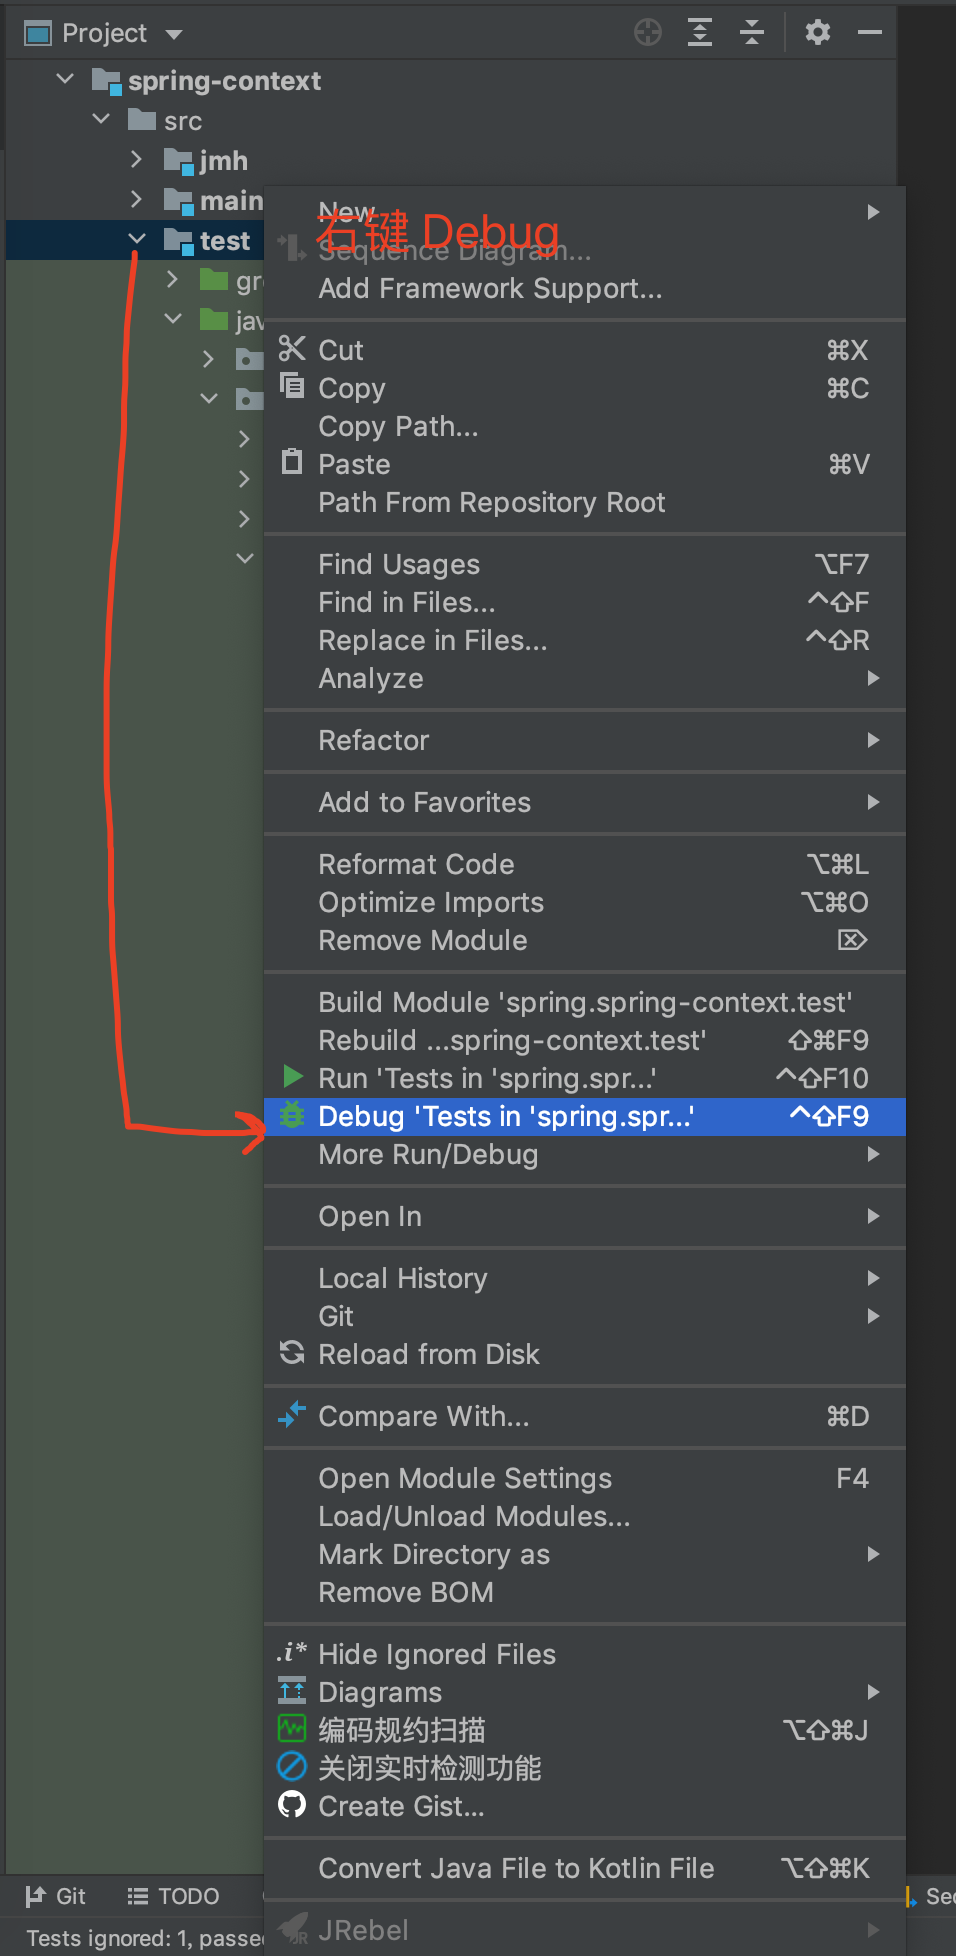Image resolution: width=956 pixels, height=1956 pixels.
Task: Click the Collapse All icon in Project toolbar
Action: point(752,33)
